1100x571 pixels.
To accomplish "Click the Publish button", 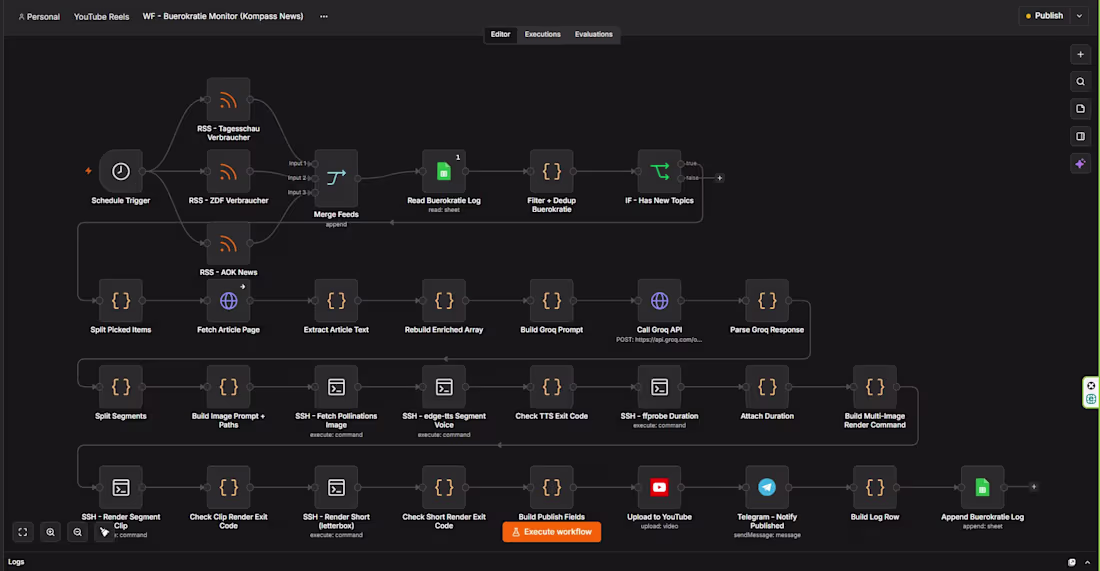I will (1045, 16).
